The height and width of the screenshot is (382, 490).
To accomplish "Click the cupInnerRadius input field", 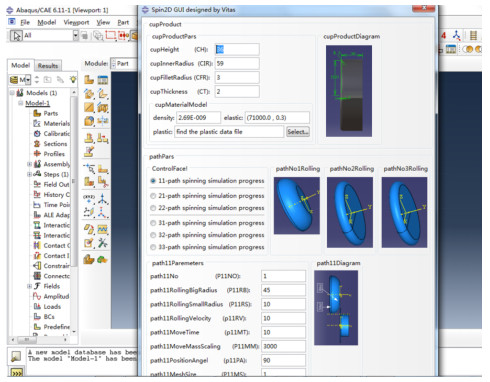I will click(237, 63).
